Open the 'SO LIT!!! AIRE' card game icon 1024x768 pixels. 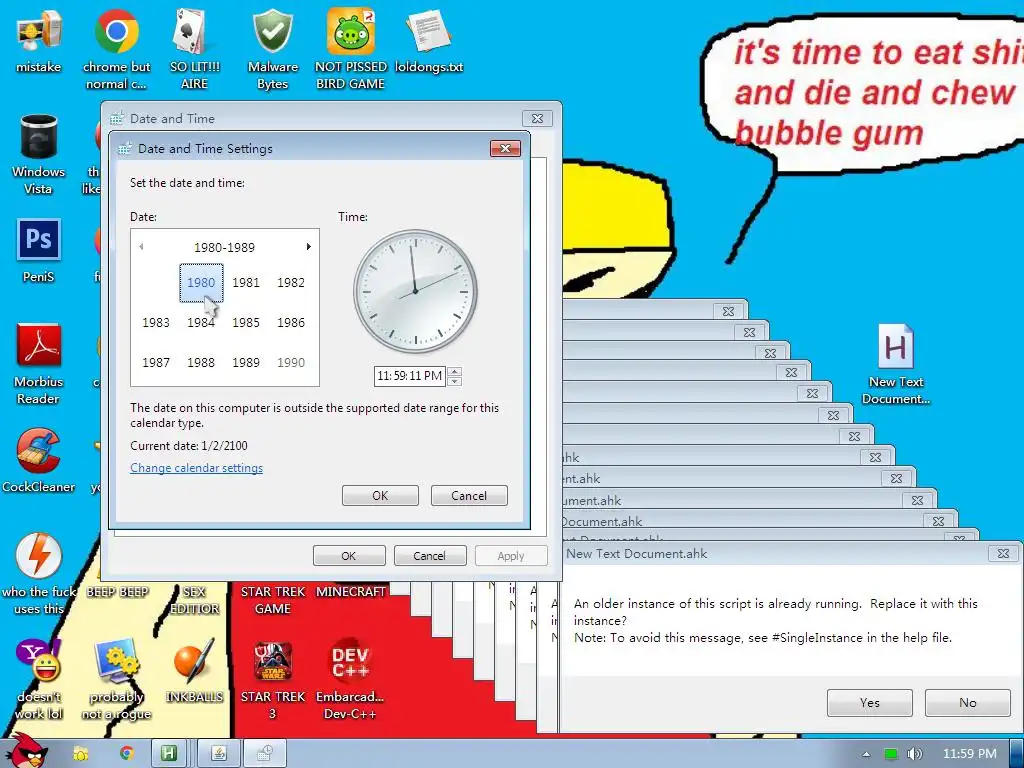coord(194,49)
